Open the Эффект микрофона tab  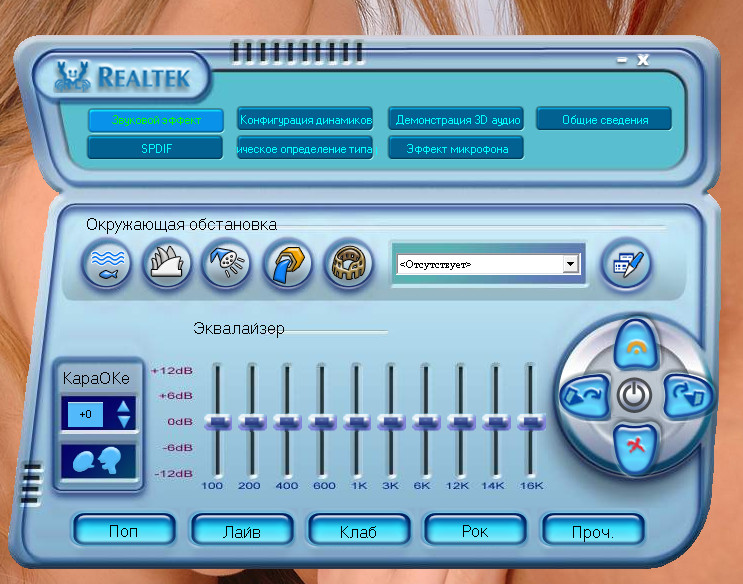point(457,148)
